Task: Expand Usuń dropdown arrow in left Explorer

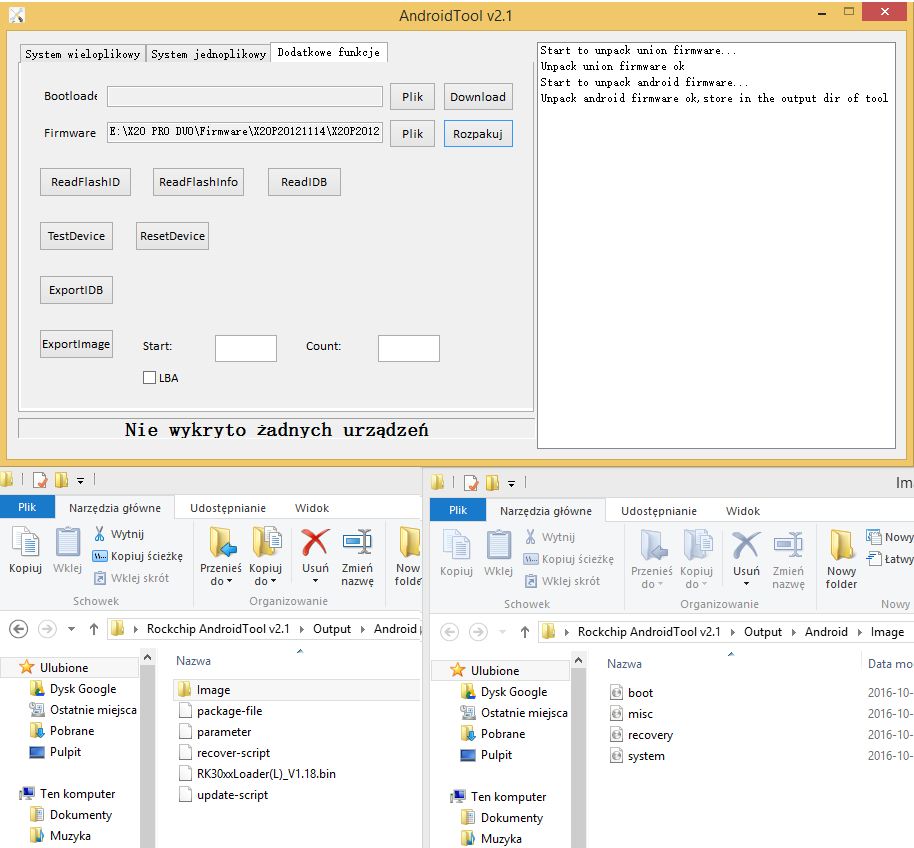Action: click(x=315, y=581)
